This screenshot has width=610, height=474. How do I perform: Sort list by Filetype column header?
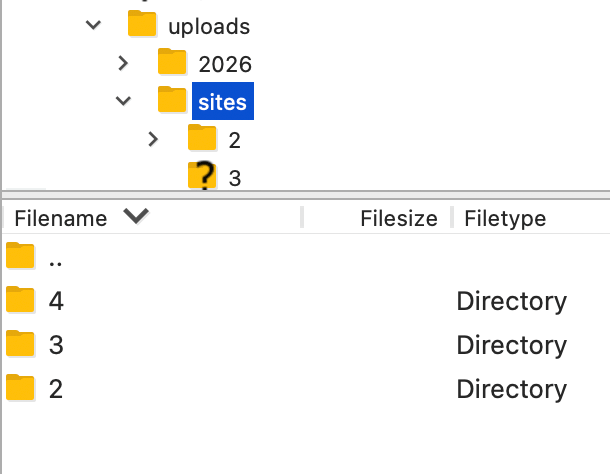[505, 218]
